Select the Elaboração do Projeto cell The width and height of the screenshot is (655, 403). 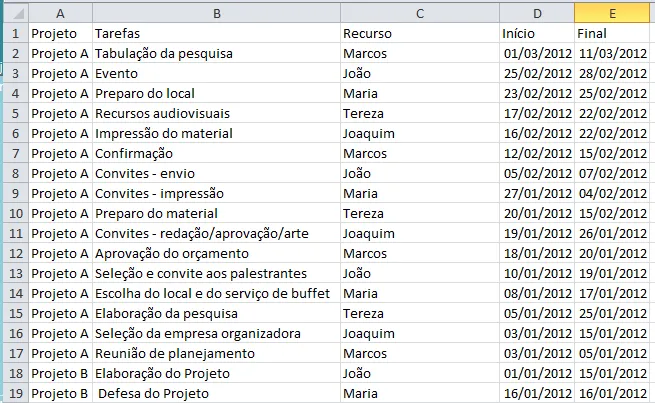tap(216, 373)
